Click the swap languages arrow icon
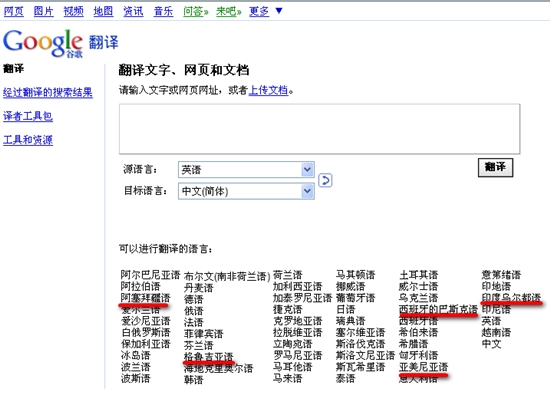 coord(325,181)
